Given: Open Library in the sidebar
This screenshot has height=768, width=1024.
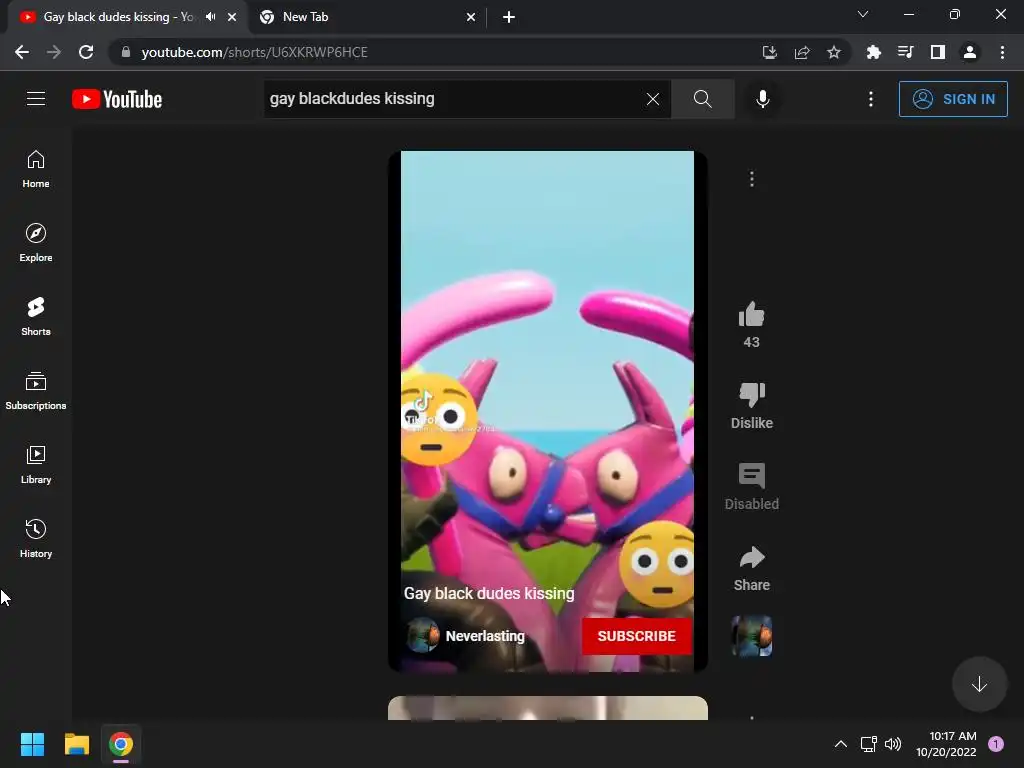Looking at the screenshot, I should coord(36,464).
